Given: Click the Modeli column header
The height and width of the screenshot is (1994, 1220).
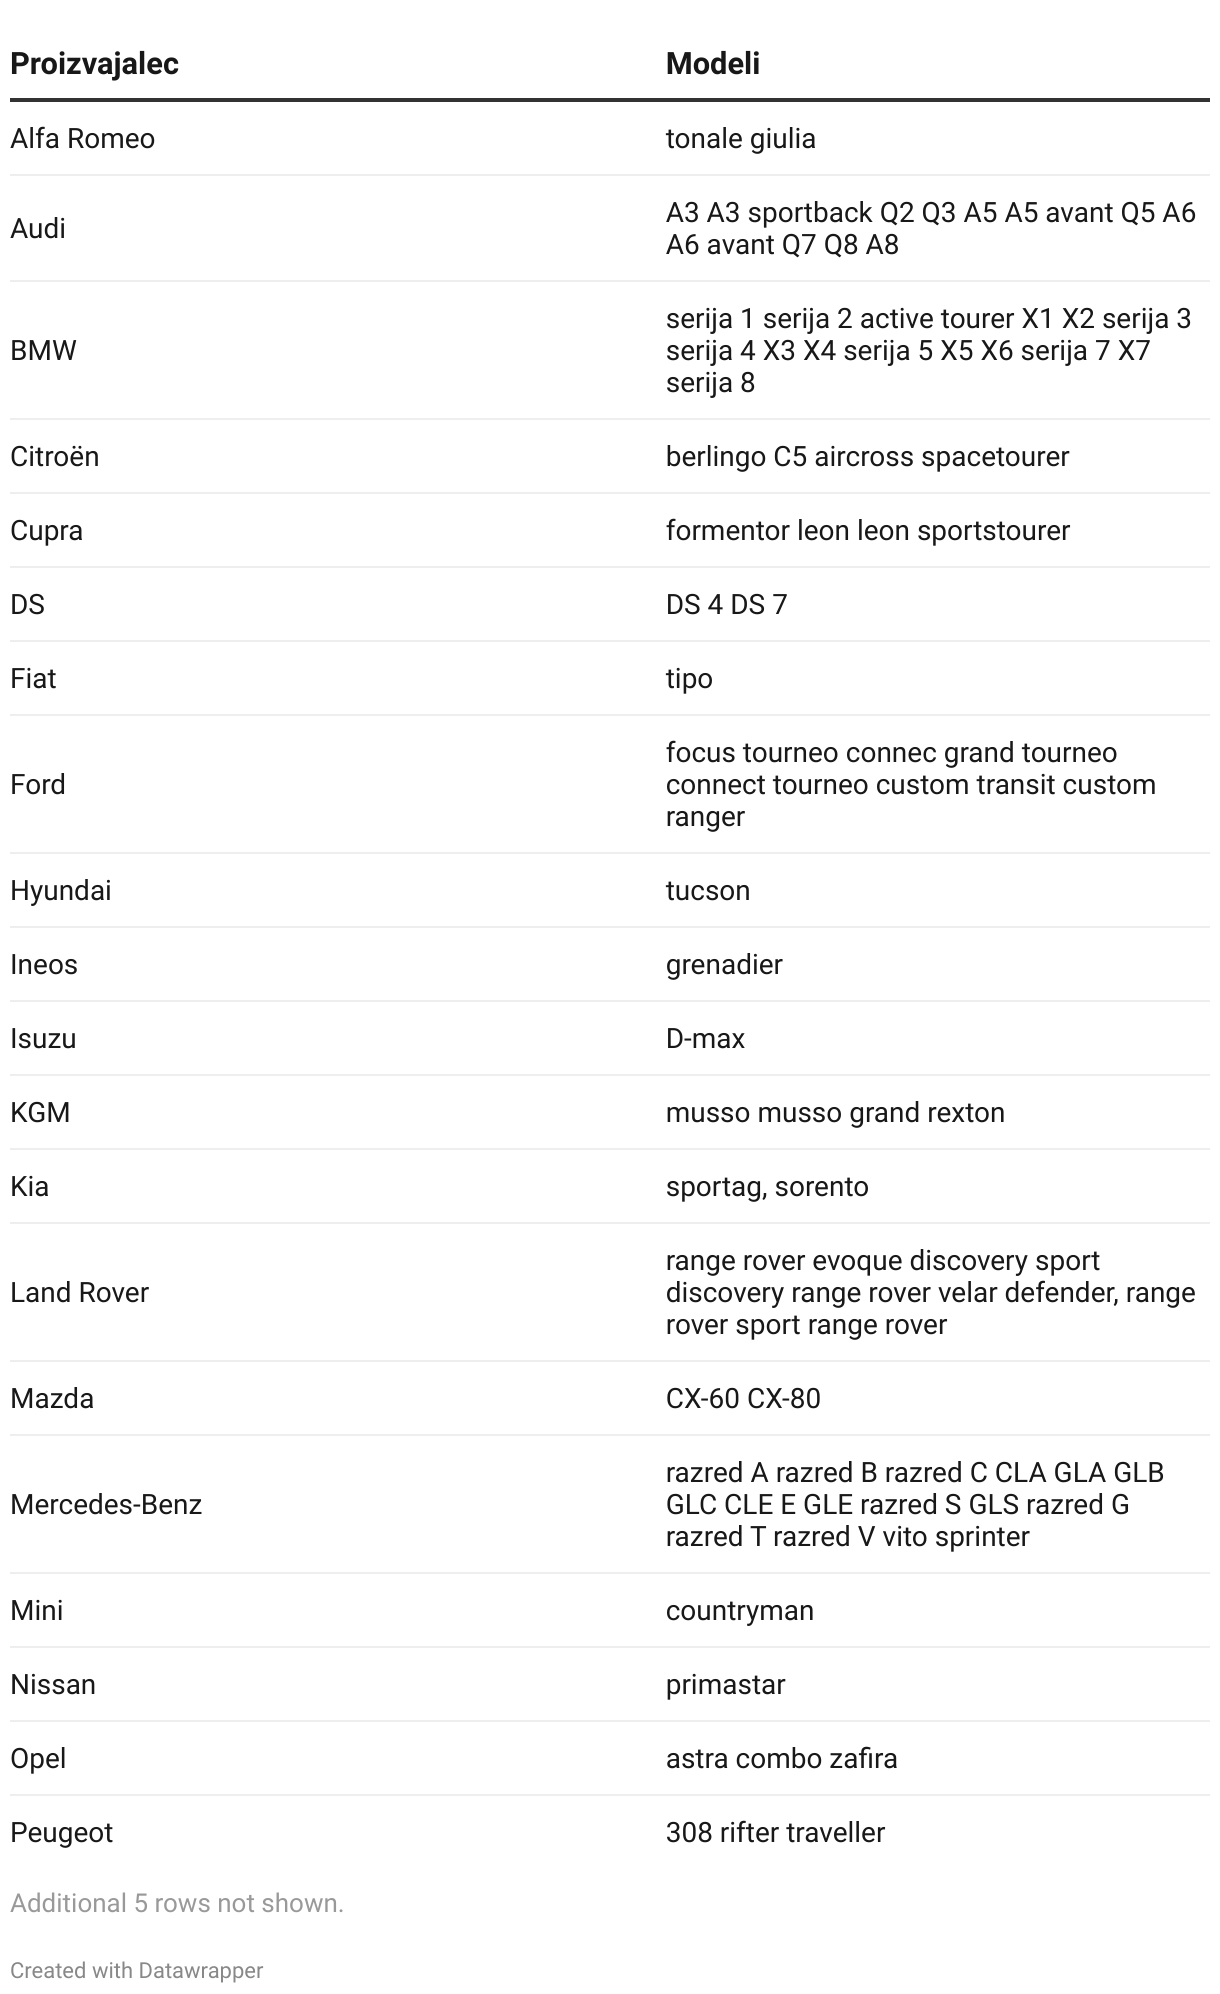Looking at the screenshot, I should tap(712, 64).
